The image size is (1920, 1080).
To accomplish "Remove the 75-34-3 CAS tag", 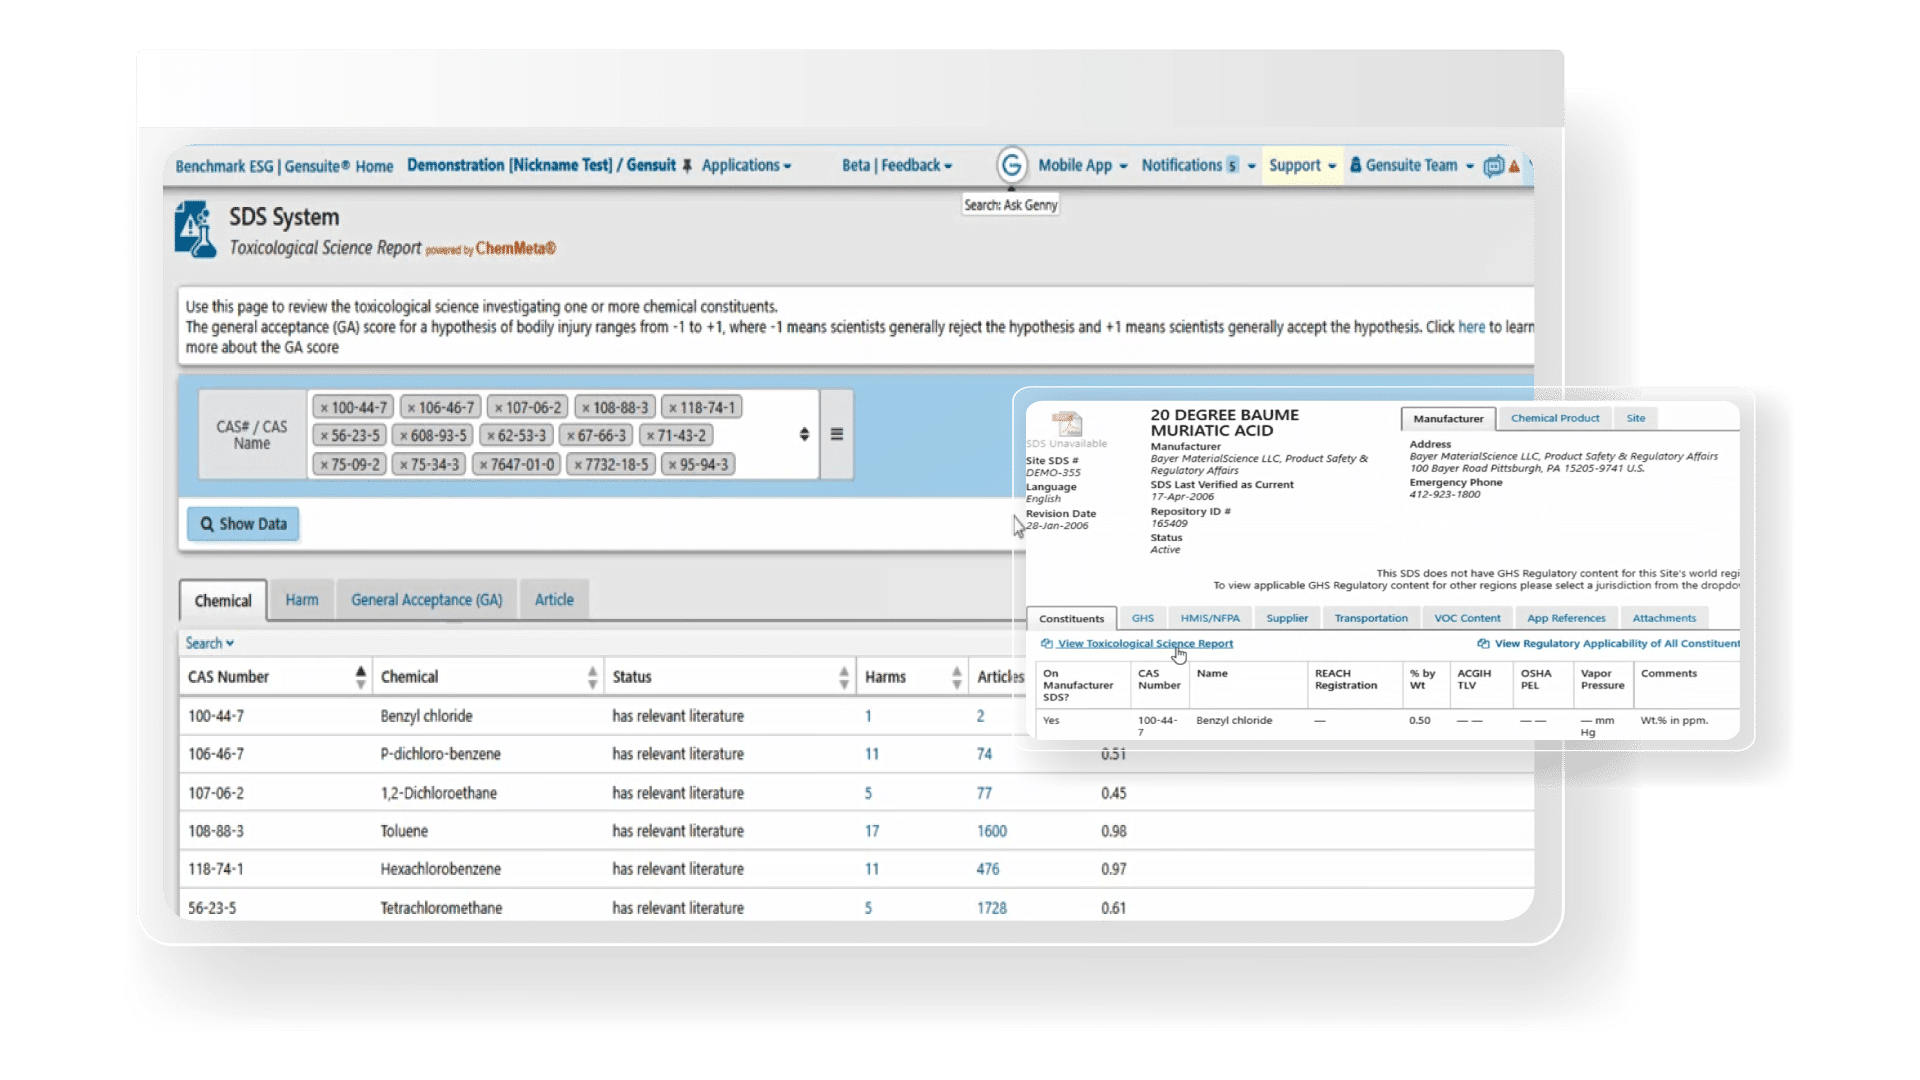I will [403, 465].
